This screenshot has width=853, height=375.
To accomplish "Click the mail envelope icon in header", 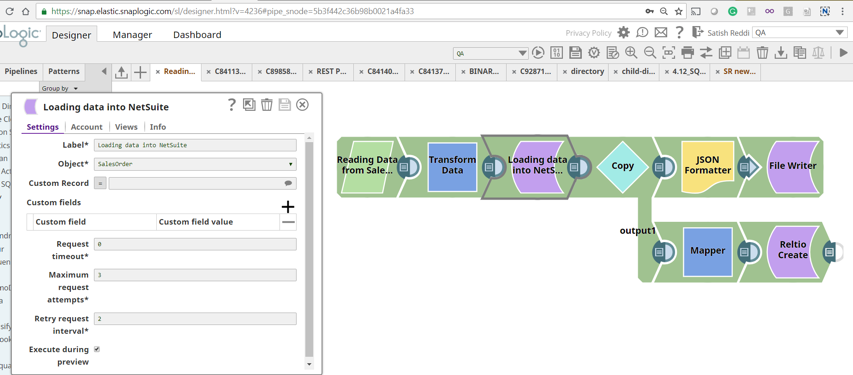I will coord(660,33).
